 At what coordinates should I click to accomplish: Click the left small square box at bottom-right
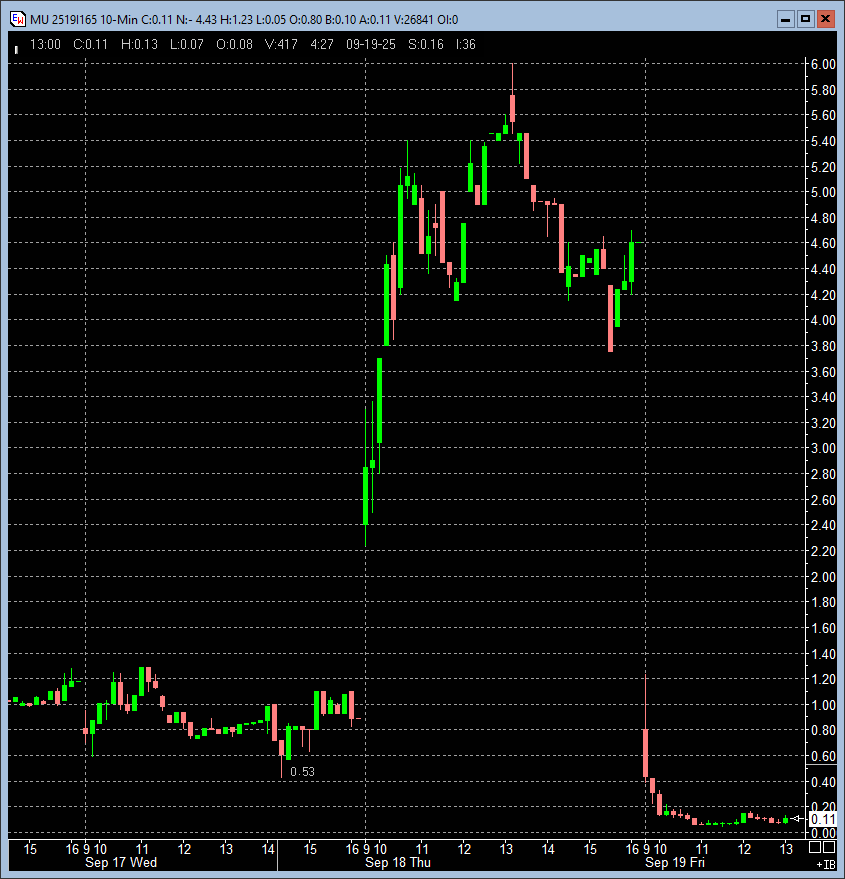click(x=815, y=848)
